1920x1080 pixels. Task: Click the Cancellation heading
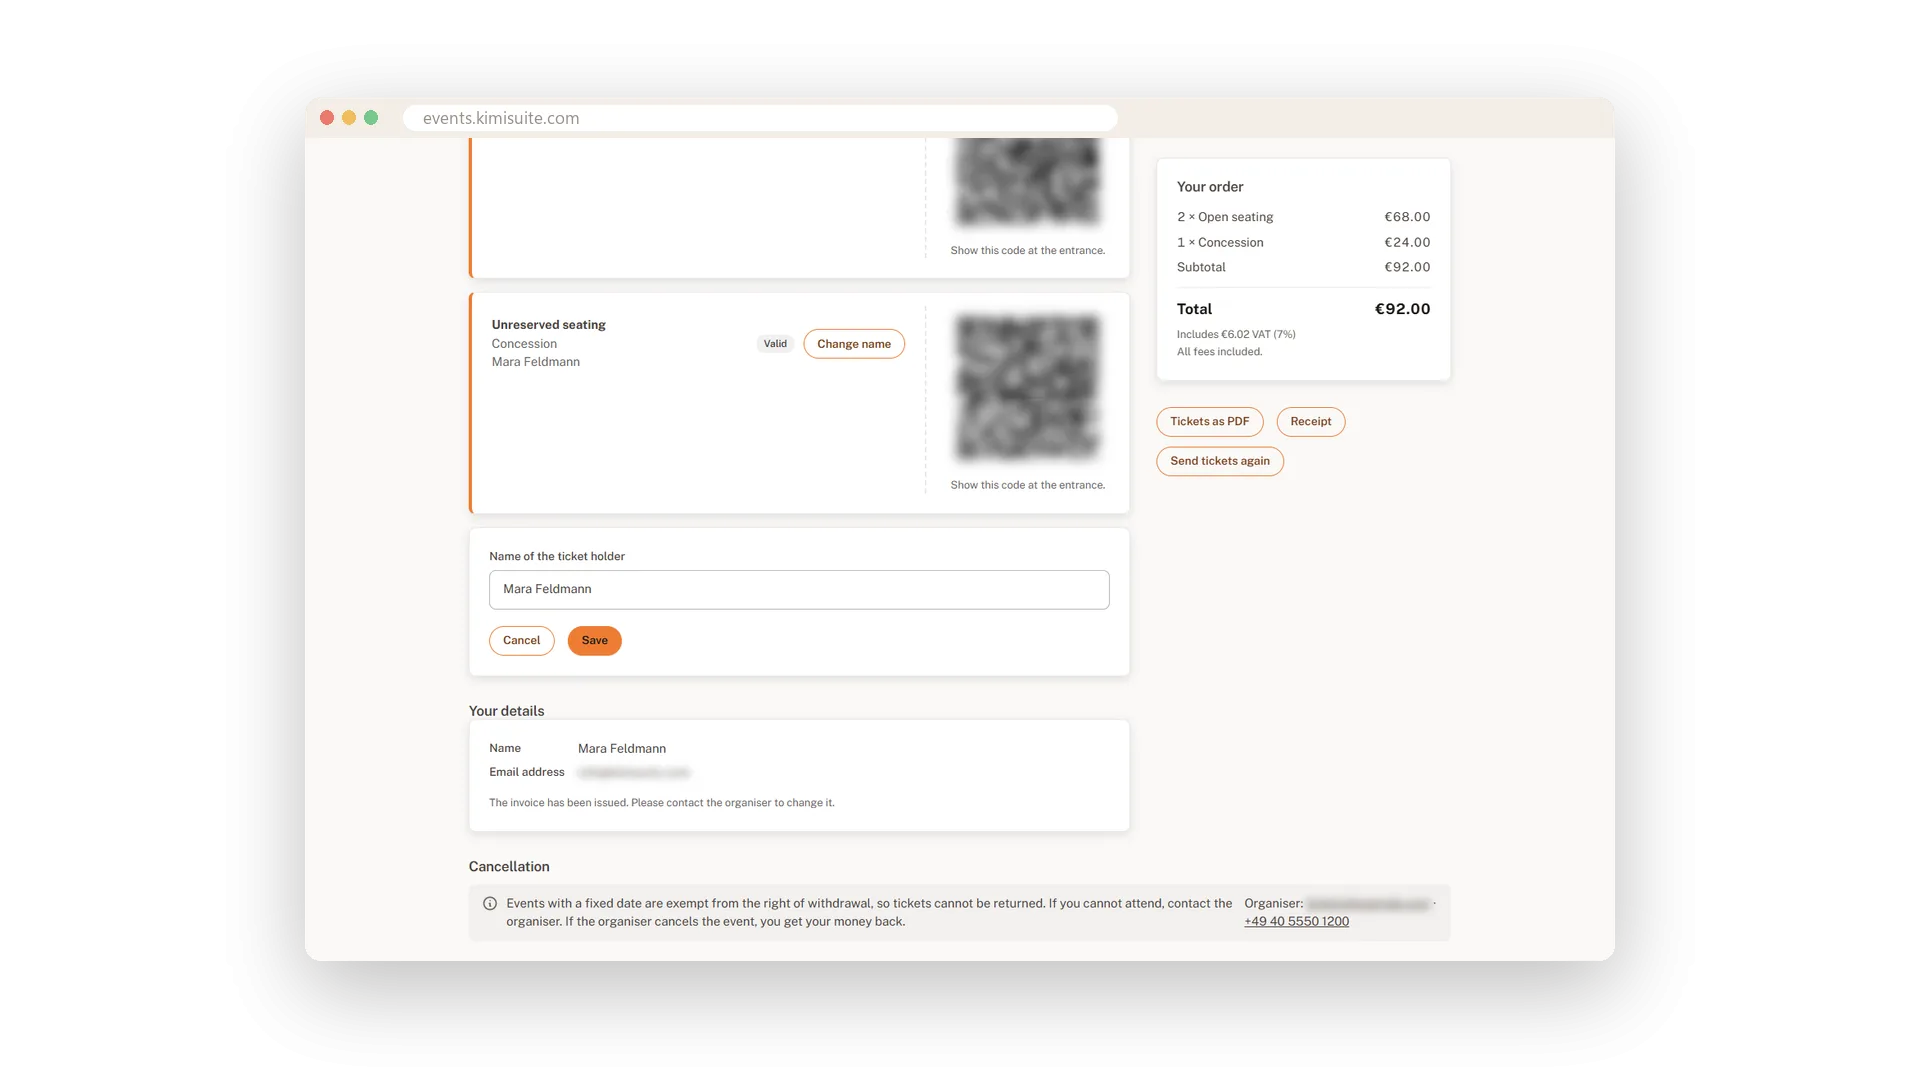pos(509,867)
